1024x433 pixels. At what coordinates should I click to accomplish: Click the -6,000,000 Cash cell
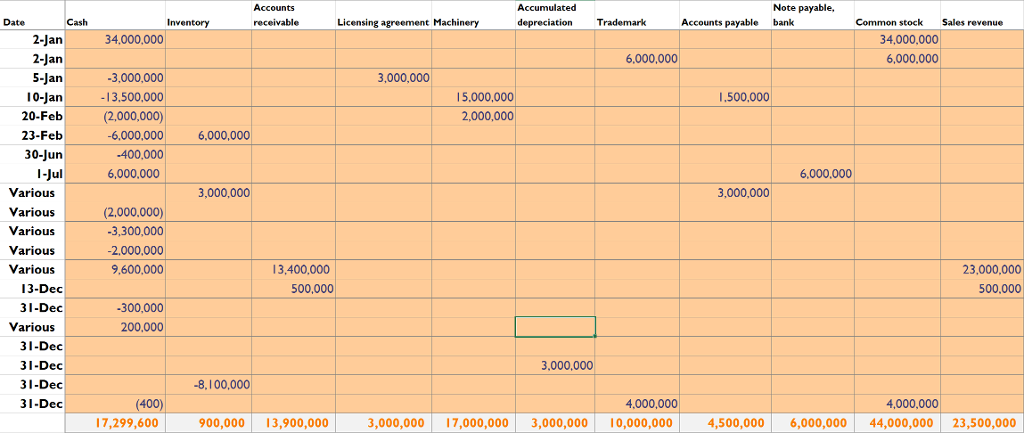116,136
